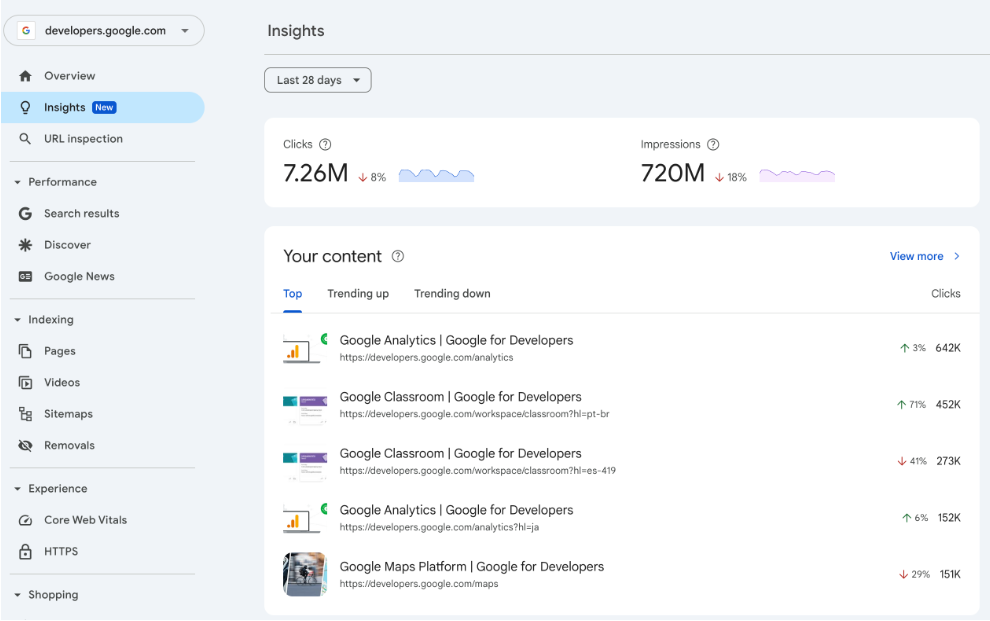Screen dimensions: 990x621
Task: Click the Overview home icon
Action: (x=26, y=76)
